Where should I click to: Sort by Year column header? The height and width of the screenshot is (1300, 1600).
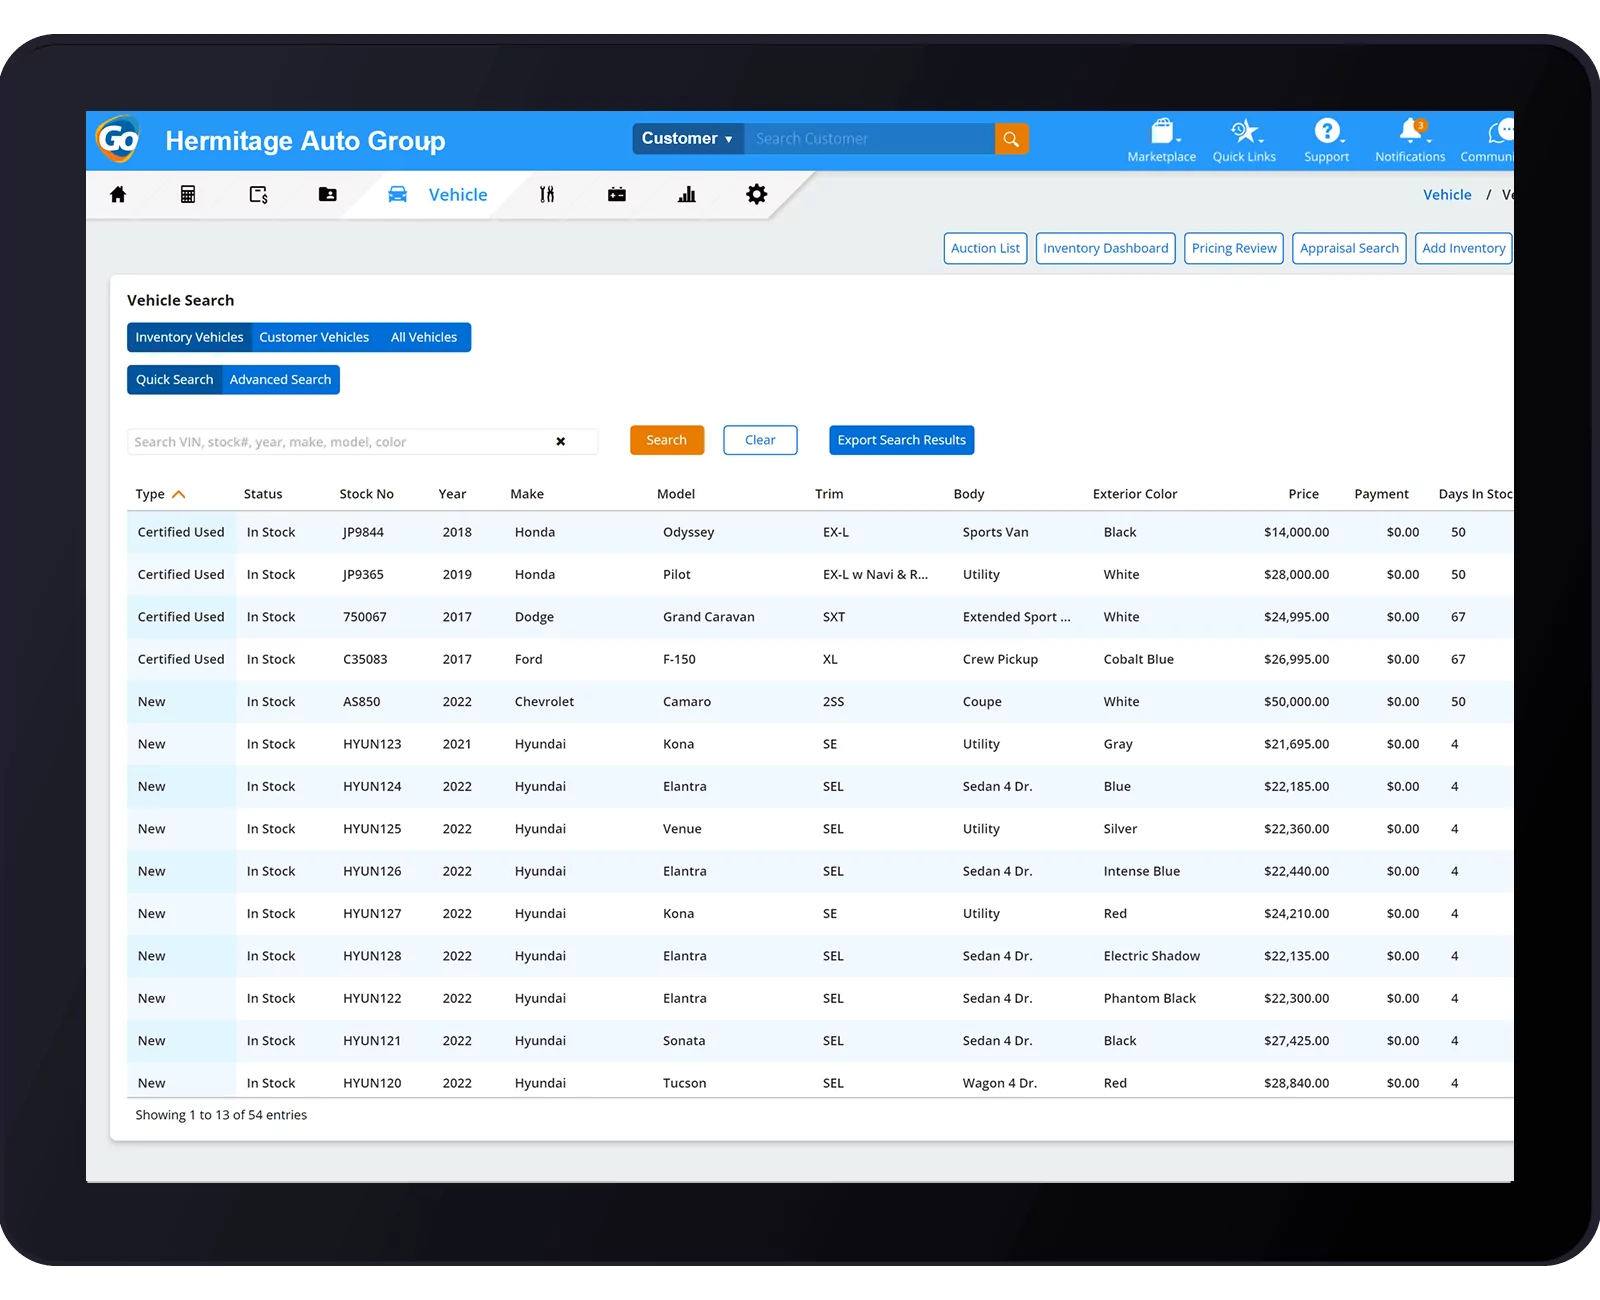[x=452, y=494]
